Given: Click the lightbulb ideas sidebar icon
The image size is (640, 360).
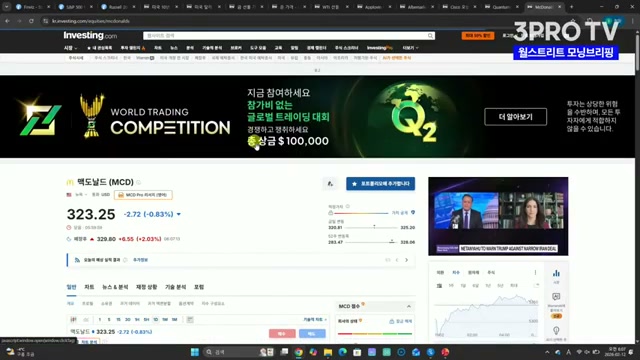Looking at the screenshot, I should tap(556, 331).
